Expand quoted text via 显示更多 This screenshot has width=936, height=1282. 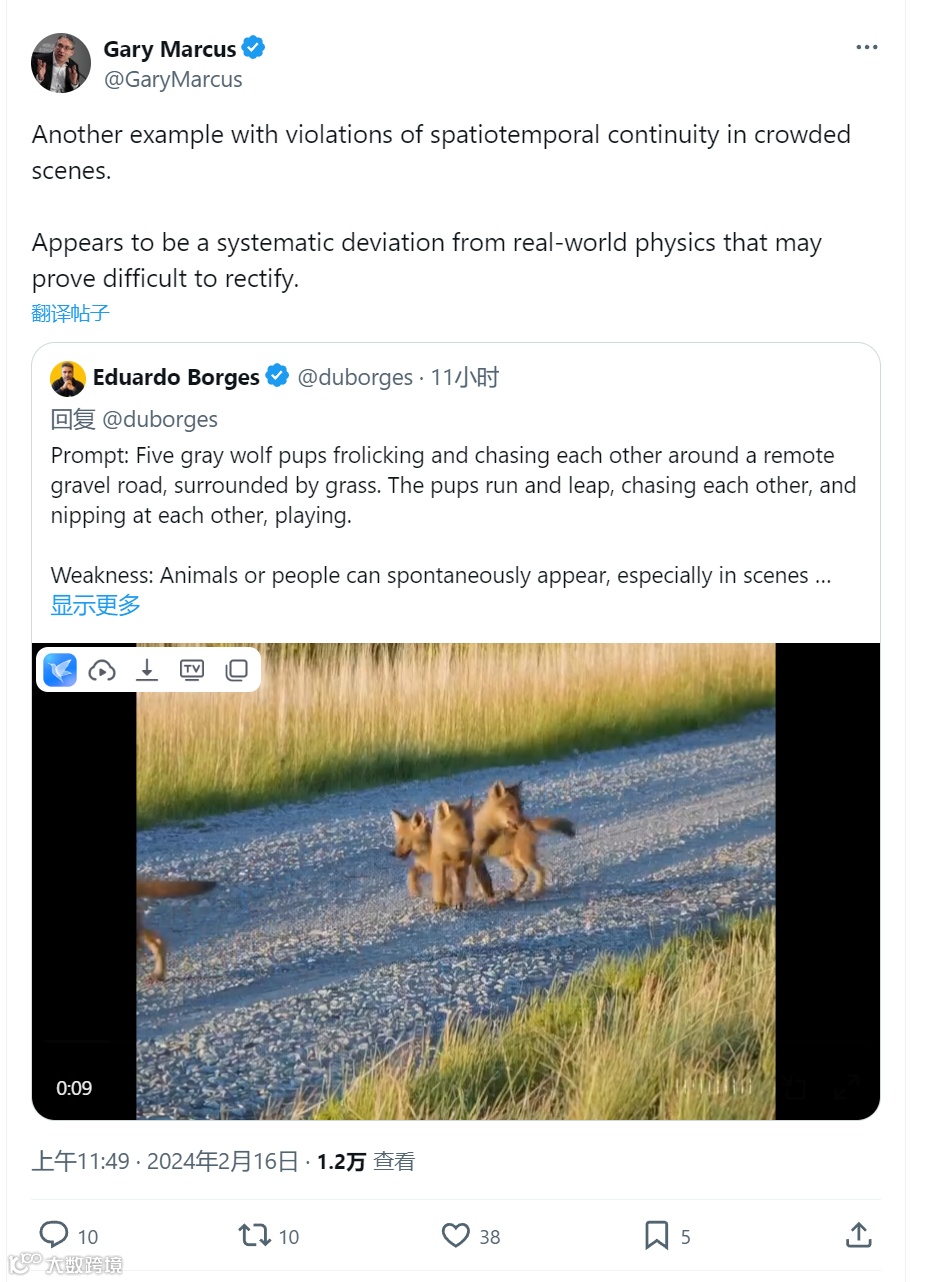(96, 605)
